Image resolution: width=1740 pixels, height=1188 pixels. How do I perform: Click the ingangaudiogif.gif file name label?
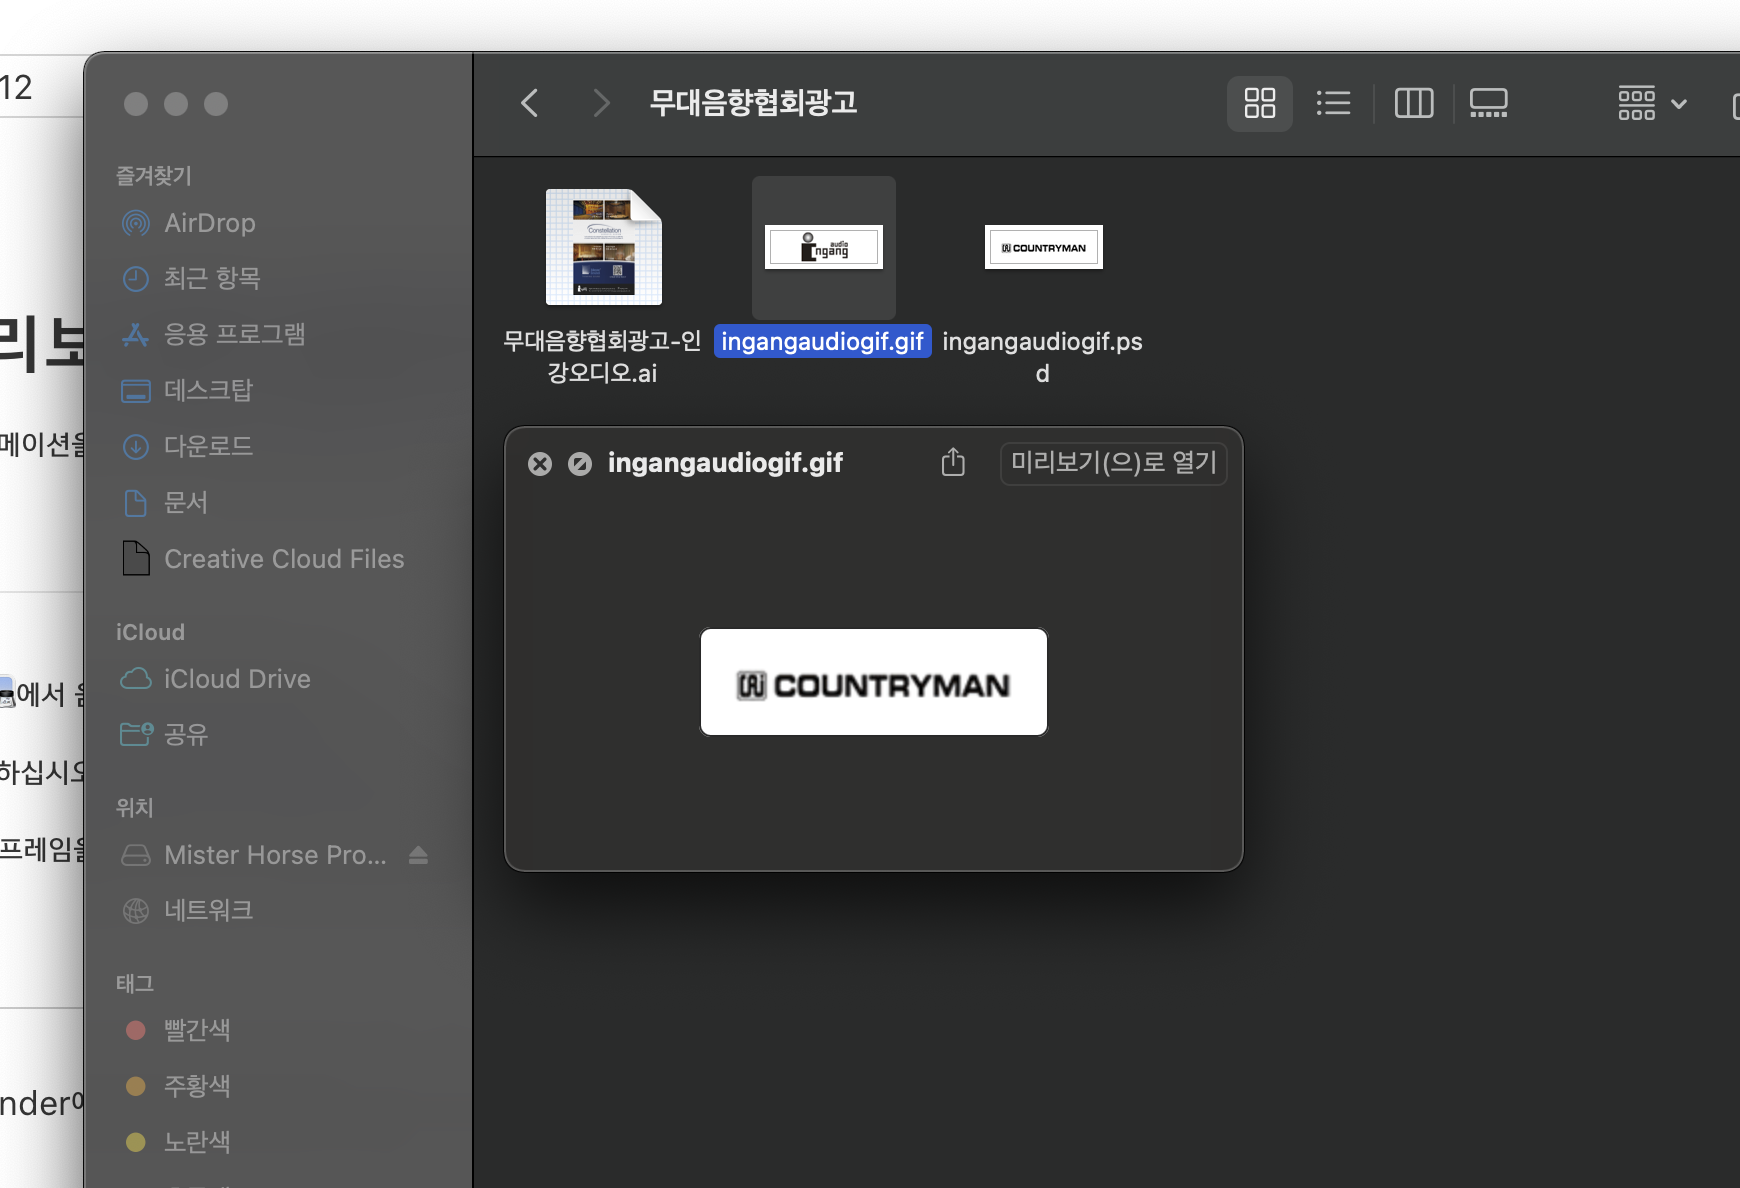[823, 342]
